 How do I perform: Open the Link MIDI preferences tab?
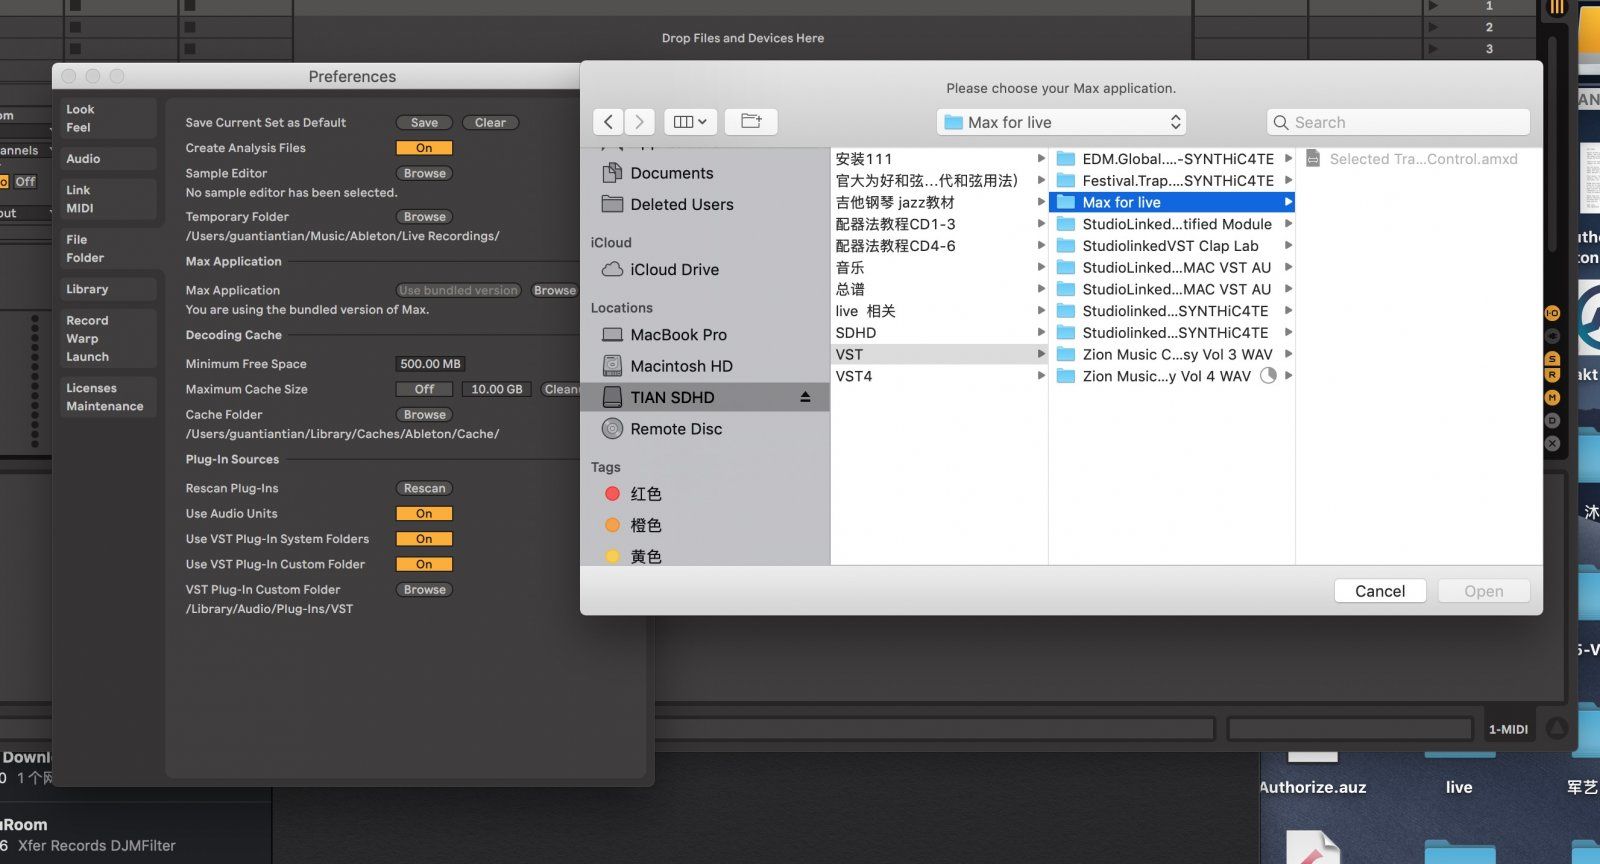pyautogui.click(x=107, y=199)
